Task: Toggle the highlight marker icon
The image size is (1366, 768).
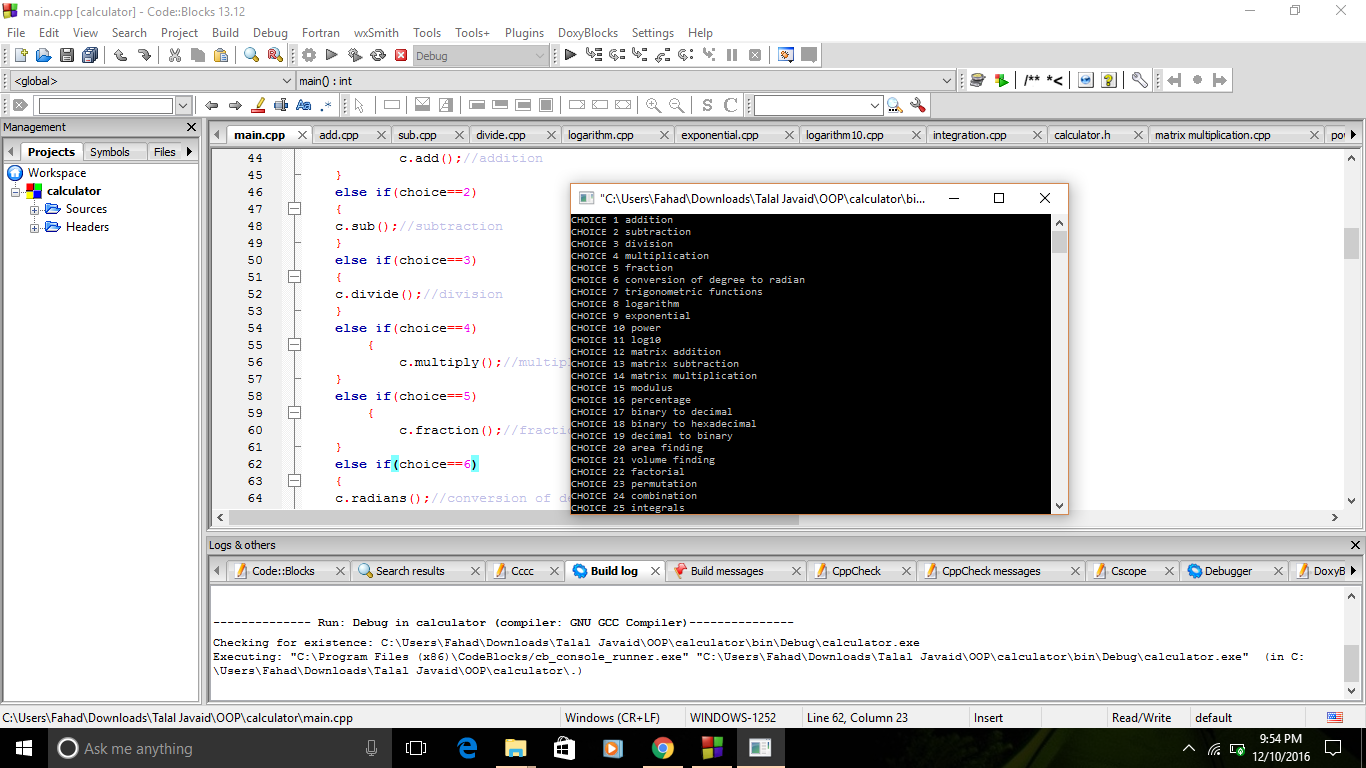Action: [x=258, y=105]
